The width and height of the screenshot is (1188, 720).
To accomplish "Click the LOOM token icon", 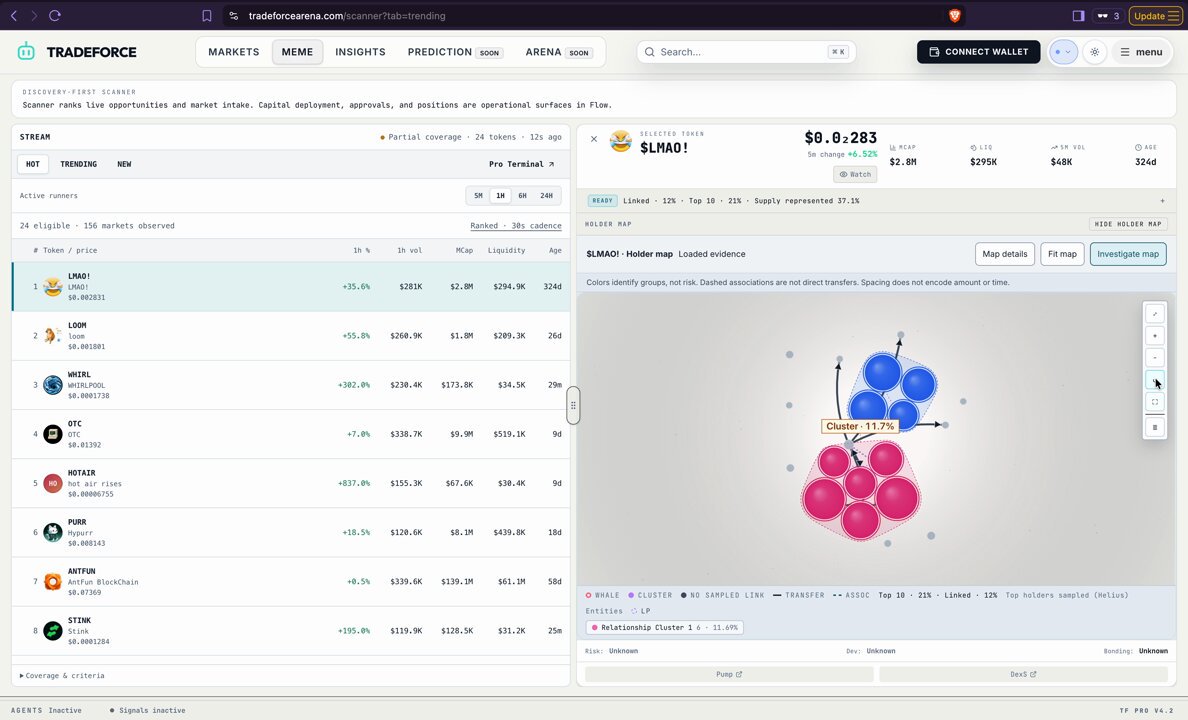I will 52,336.
